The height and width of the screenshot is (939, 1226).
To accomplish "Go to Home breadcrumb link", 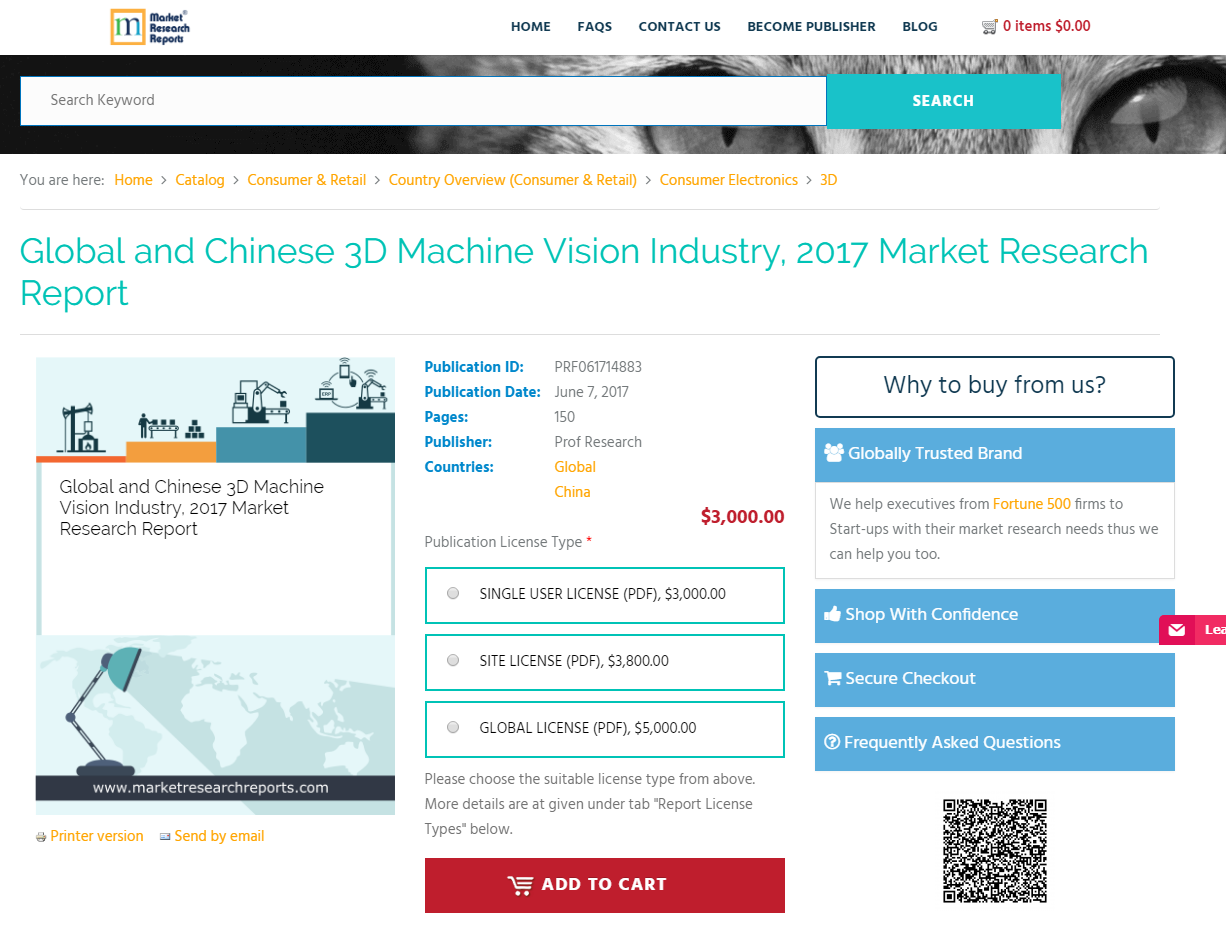I will pos(134,180).
